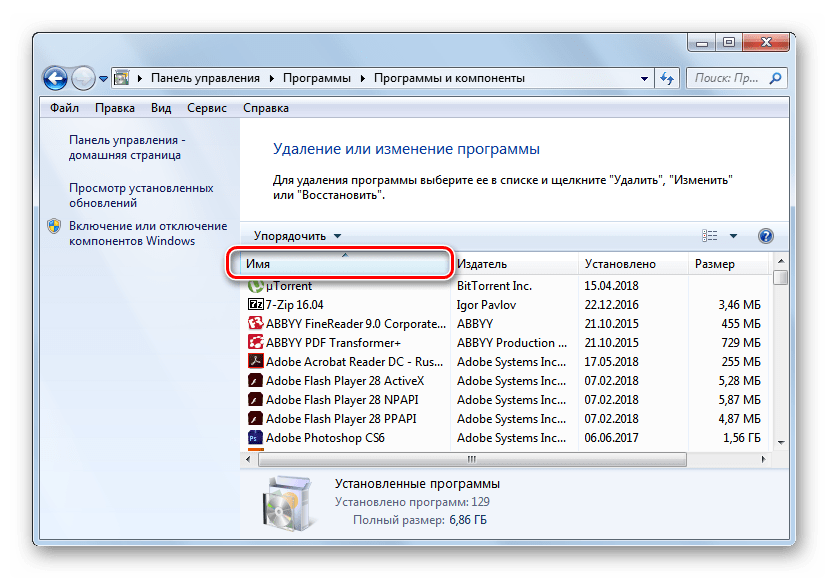829x579 pixels.
Task: Click installed programs disc box icon
Action: (288, 502)
